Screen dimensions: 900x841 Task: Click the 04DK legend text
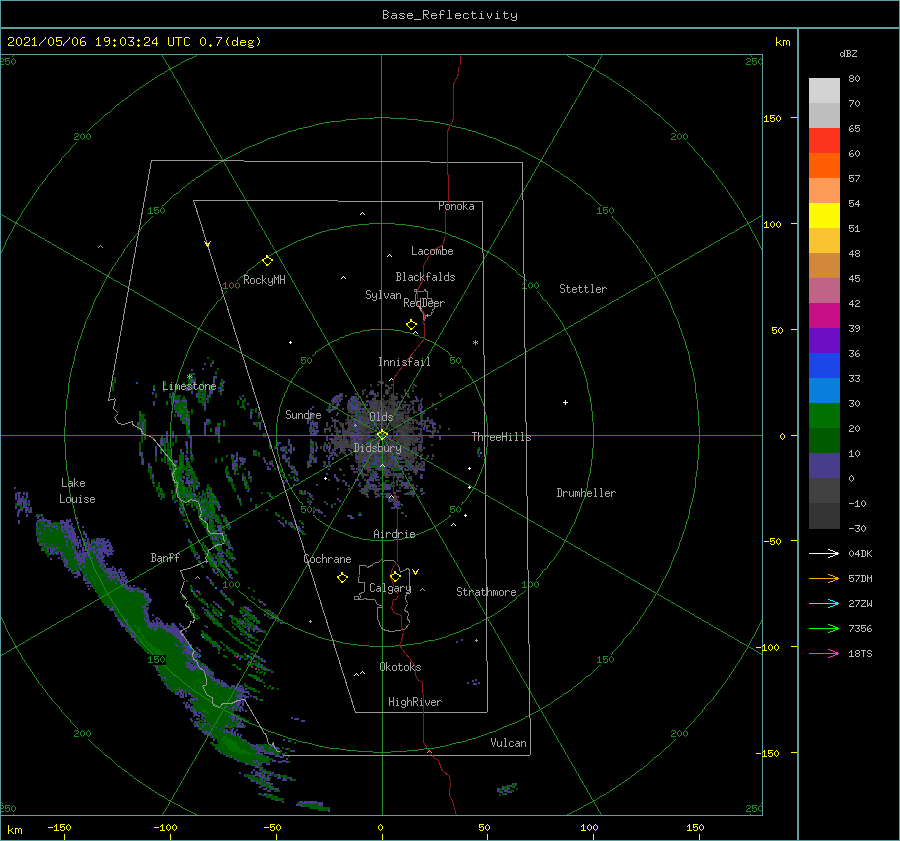(860, 553)
